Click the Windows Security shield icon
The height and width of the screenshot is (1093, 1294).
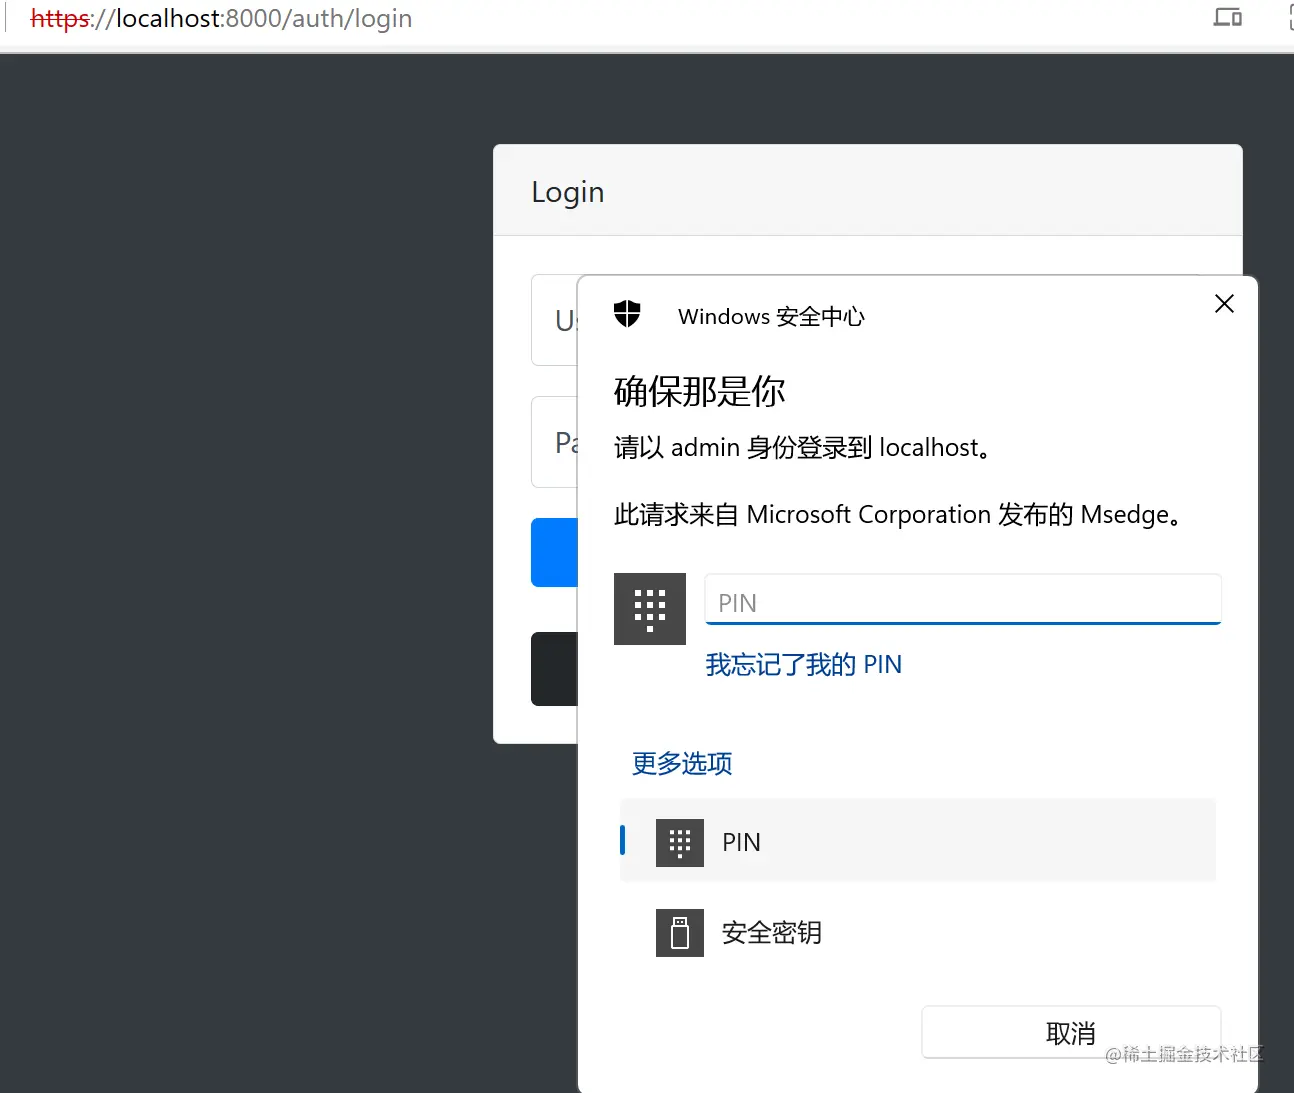pos(627,314)
